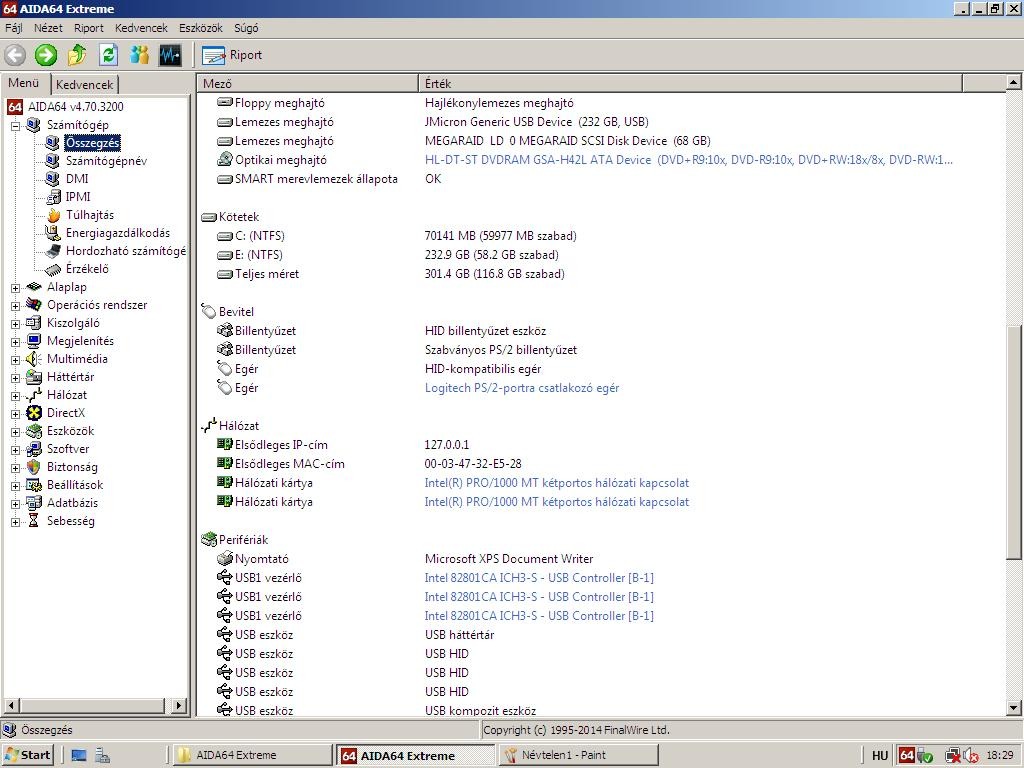Click the Sebesség hourglass icon

pyautogui.click(x=33, y=521)
